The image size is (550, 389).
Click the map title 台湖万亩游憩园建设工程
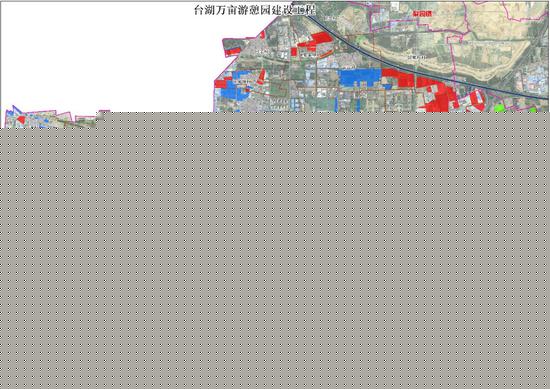pyautogui.click(x=255, y=10)
